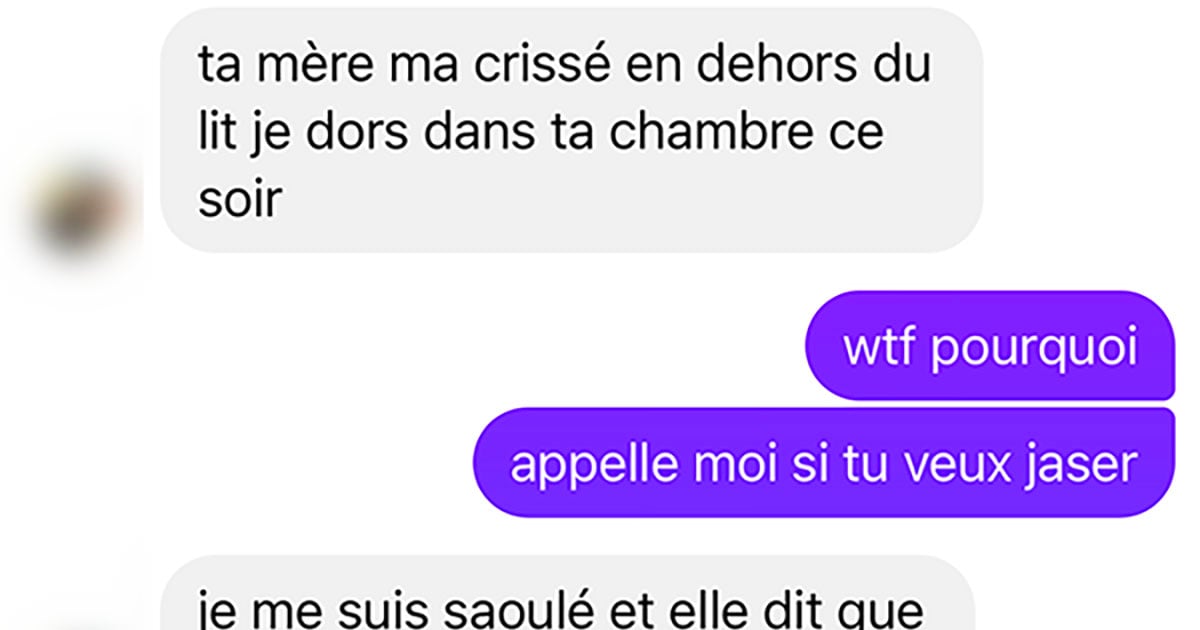
Task: Click the word 'dors' in first message
Action: click(352, 133)
